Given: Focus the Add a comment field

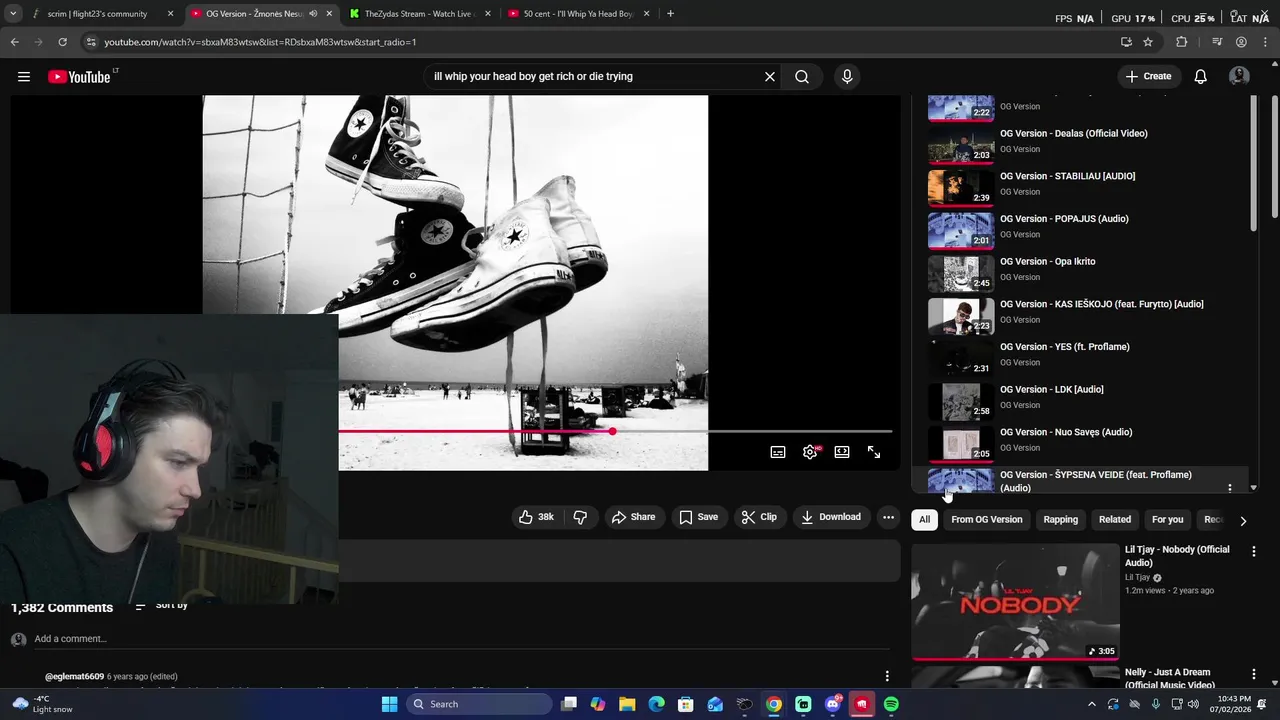Looking at the screenshot, I should click(x=460, y=639).
